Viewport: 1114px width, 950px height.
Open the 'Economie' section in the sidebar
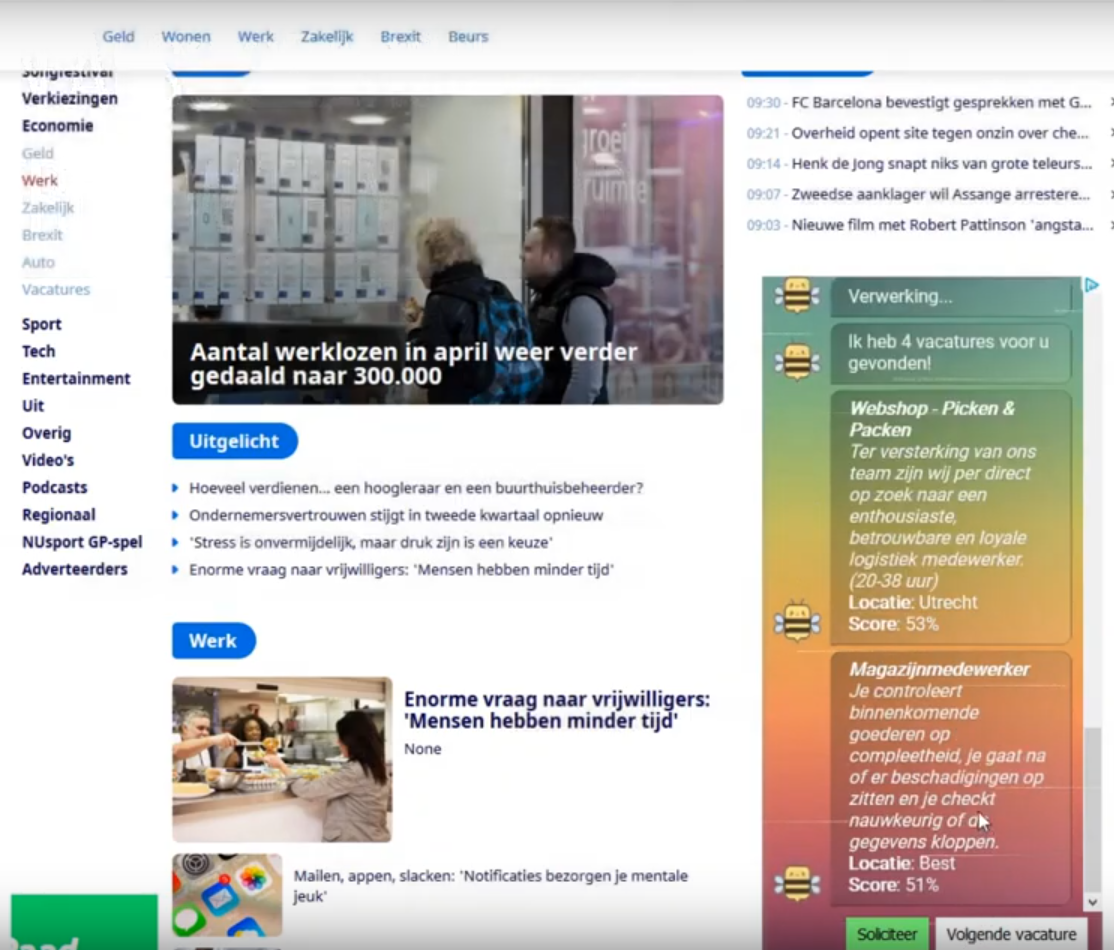(x=57, y=125)
